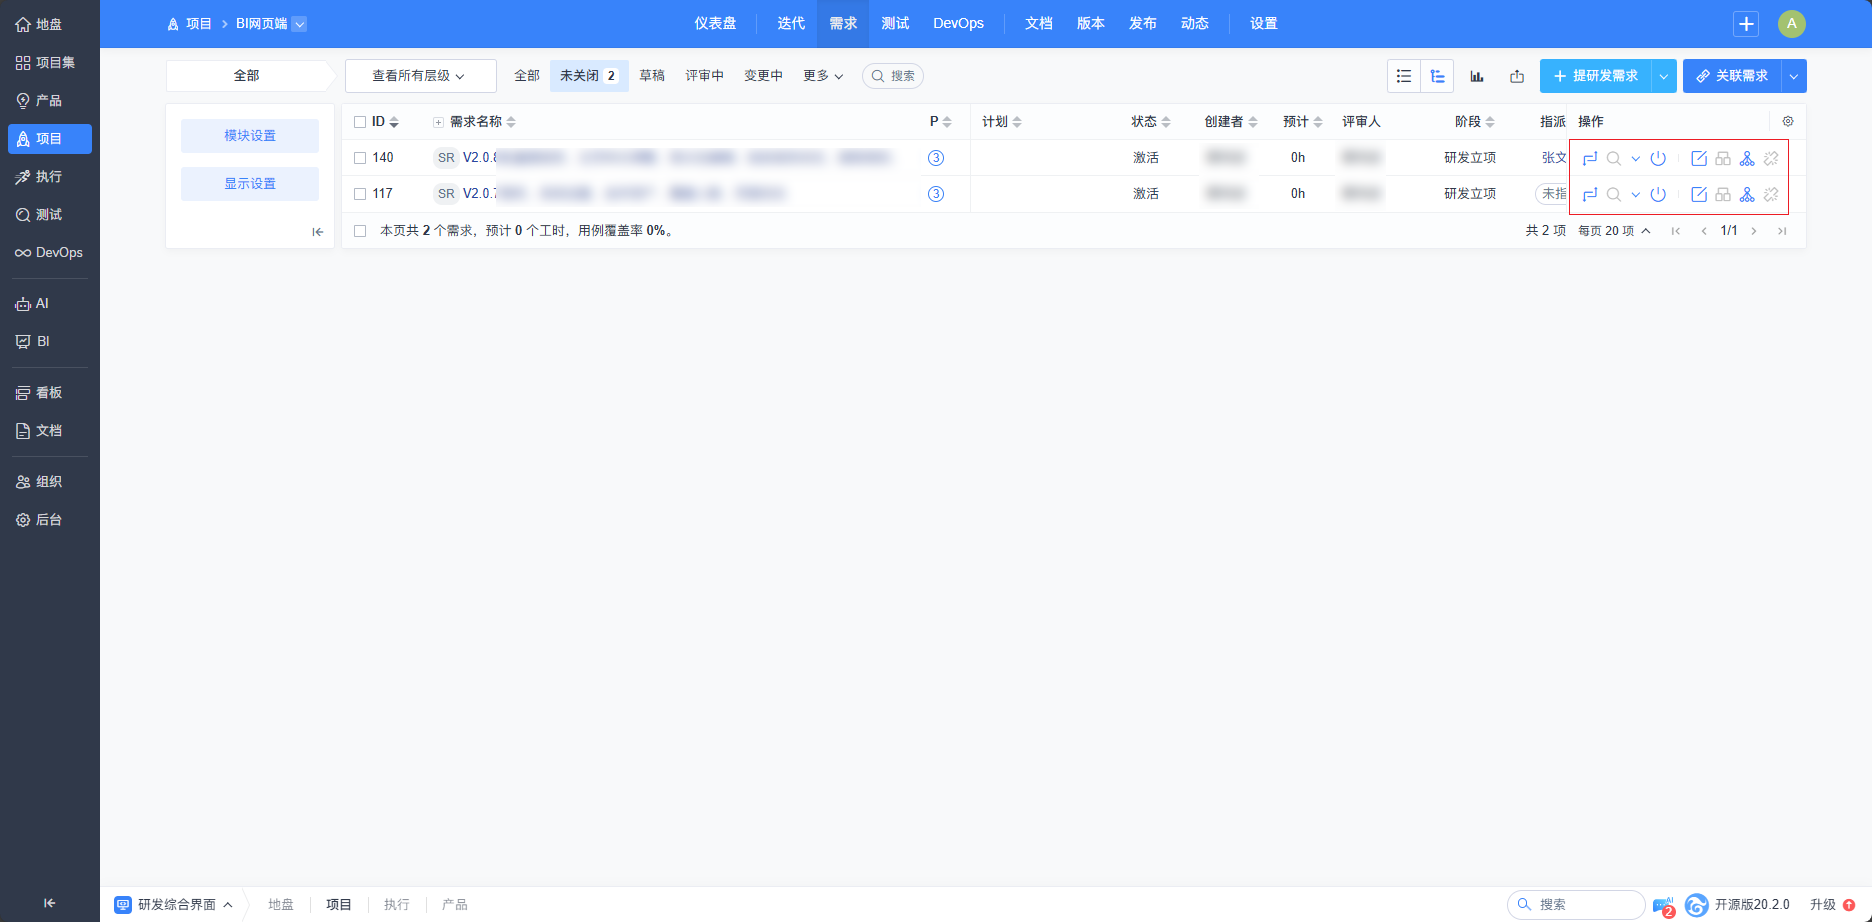Filter requirements by 评审中

click(x=704, y=76)
